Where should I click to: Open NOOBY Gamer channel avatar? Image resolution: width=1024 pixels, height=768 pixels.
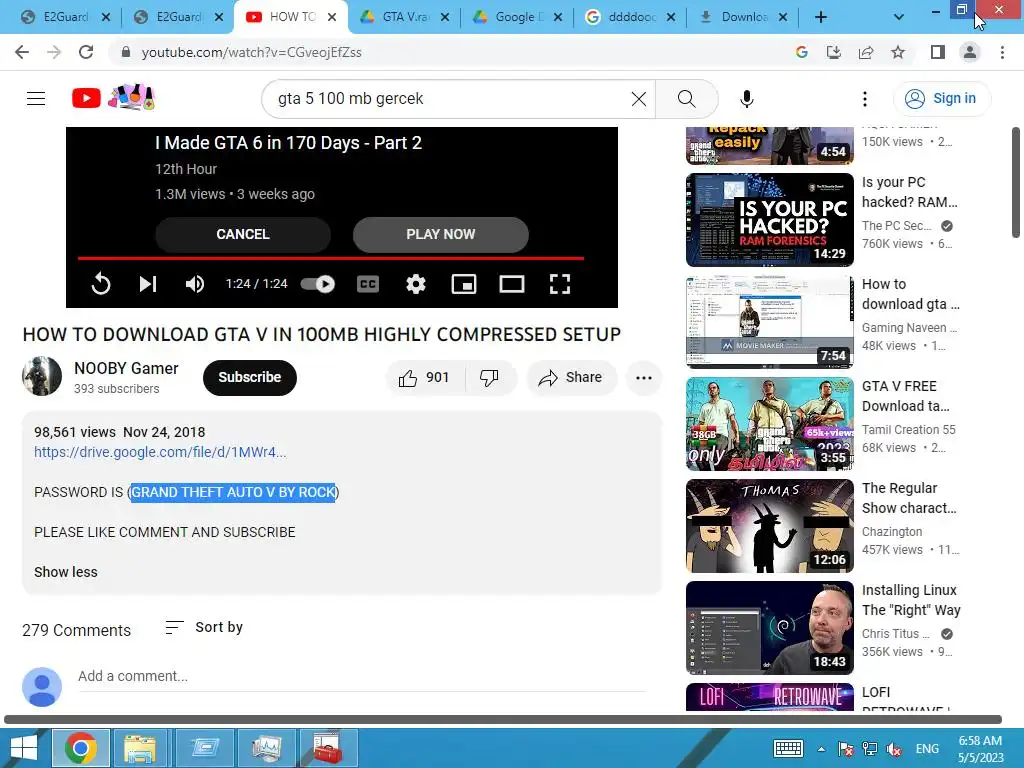42,376
